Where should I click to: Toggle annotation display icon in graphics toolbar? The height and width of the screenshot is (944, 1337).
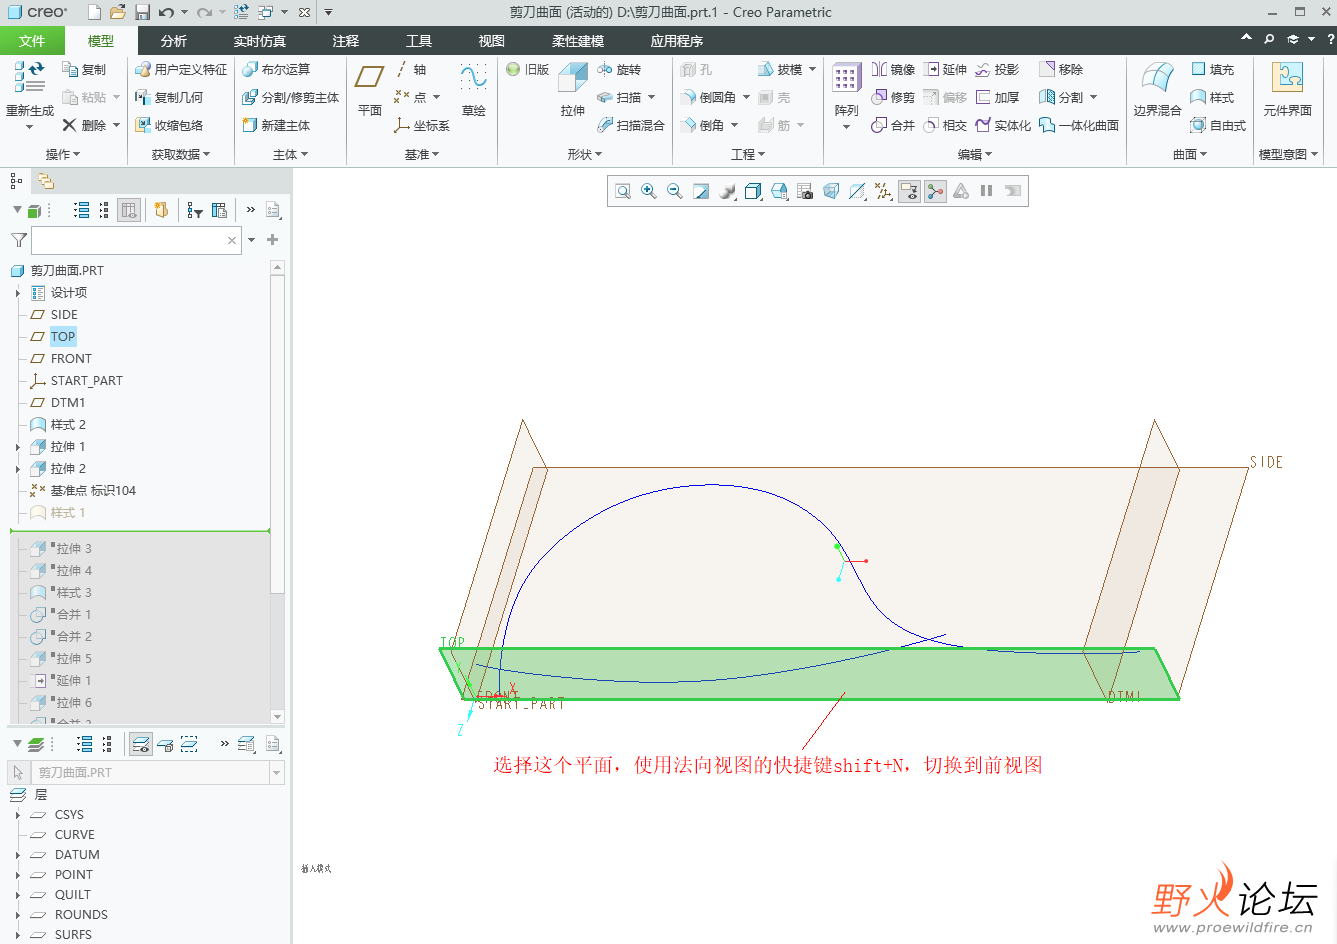(909, 191)
